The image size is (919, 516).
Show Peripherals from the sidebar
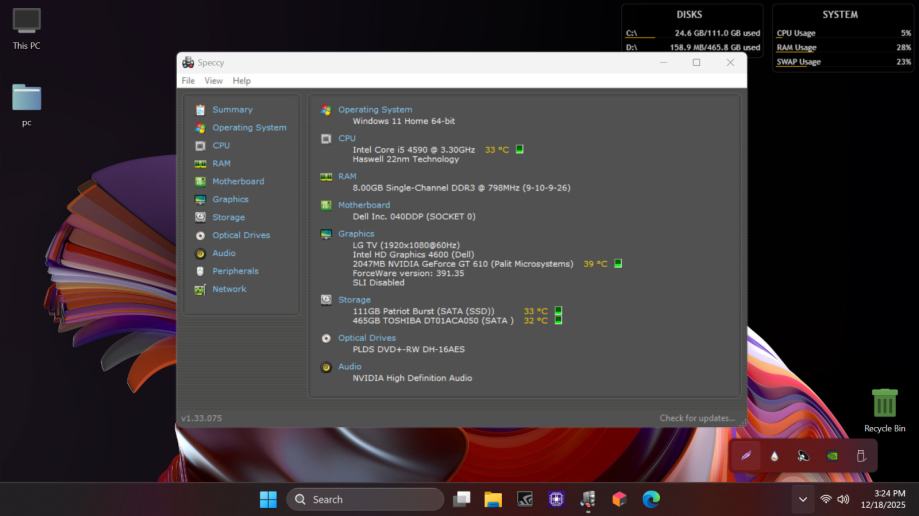point(235,272)
